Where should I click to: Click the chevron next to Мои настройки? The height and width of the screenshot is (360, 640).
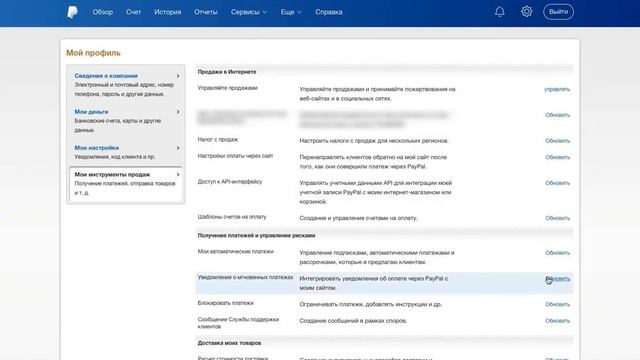(x=178, y=148)
